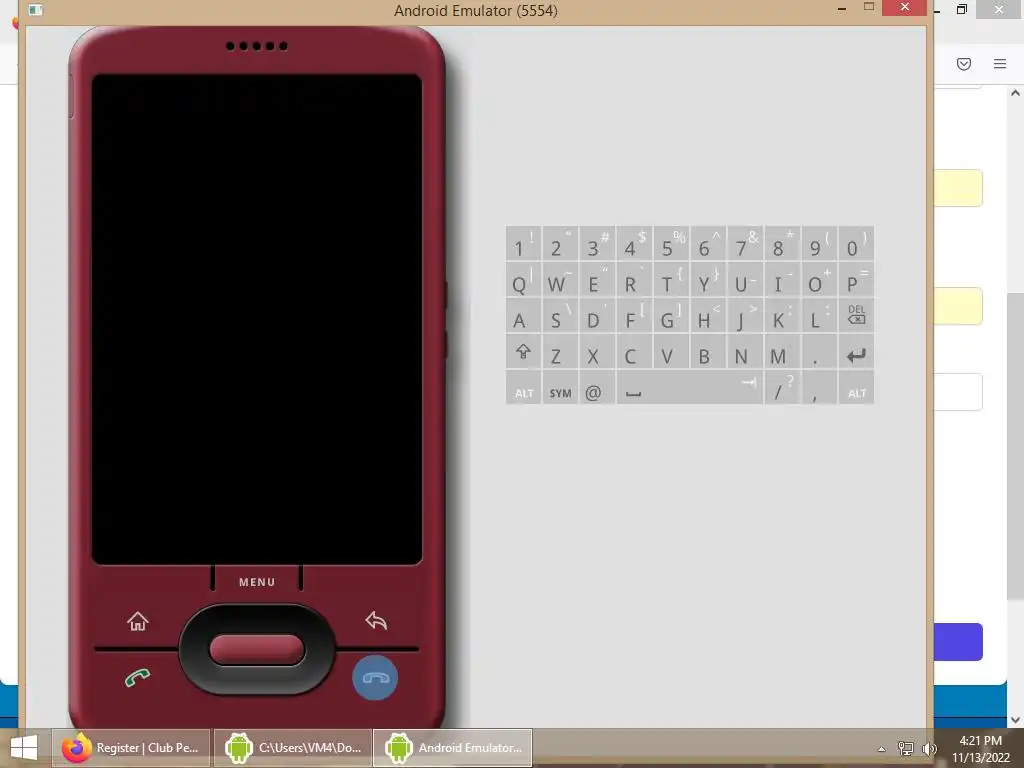The image size is (1024, 768).
Task: Click the blue End Call button
Action: click(376, 678)
